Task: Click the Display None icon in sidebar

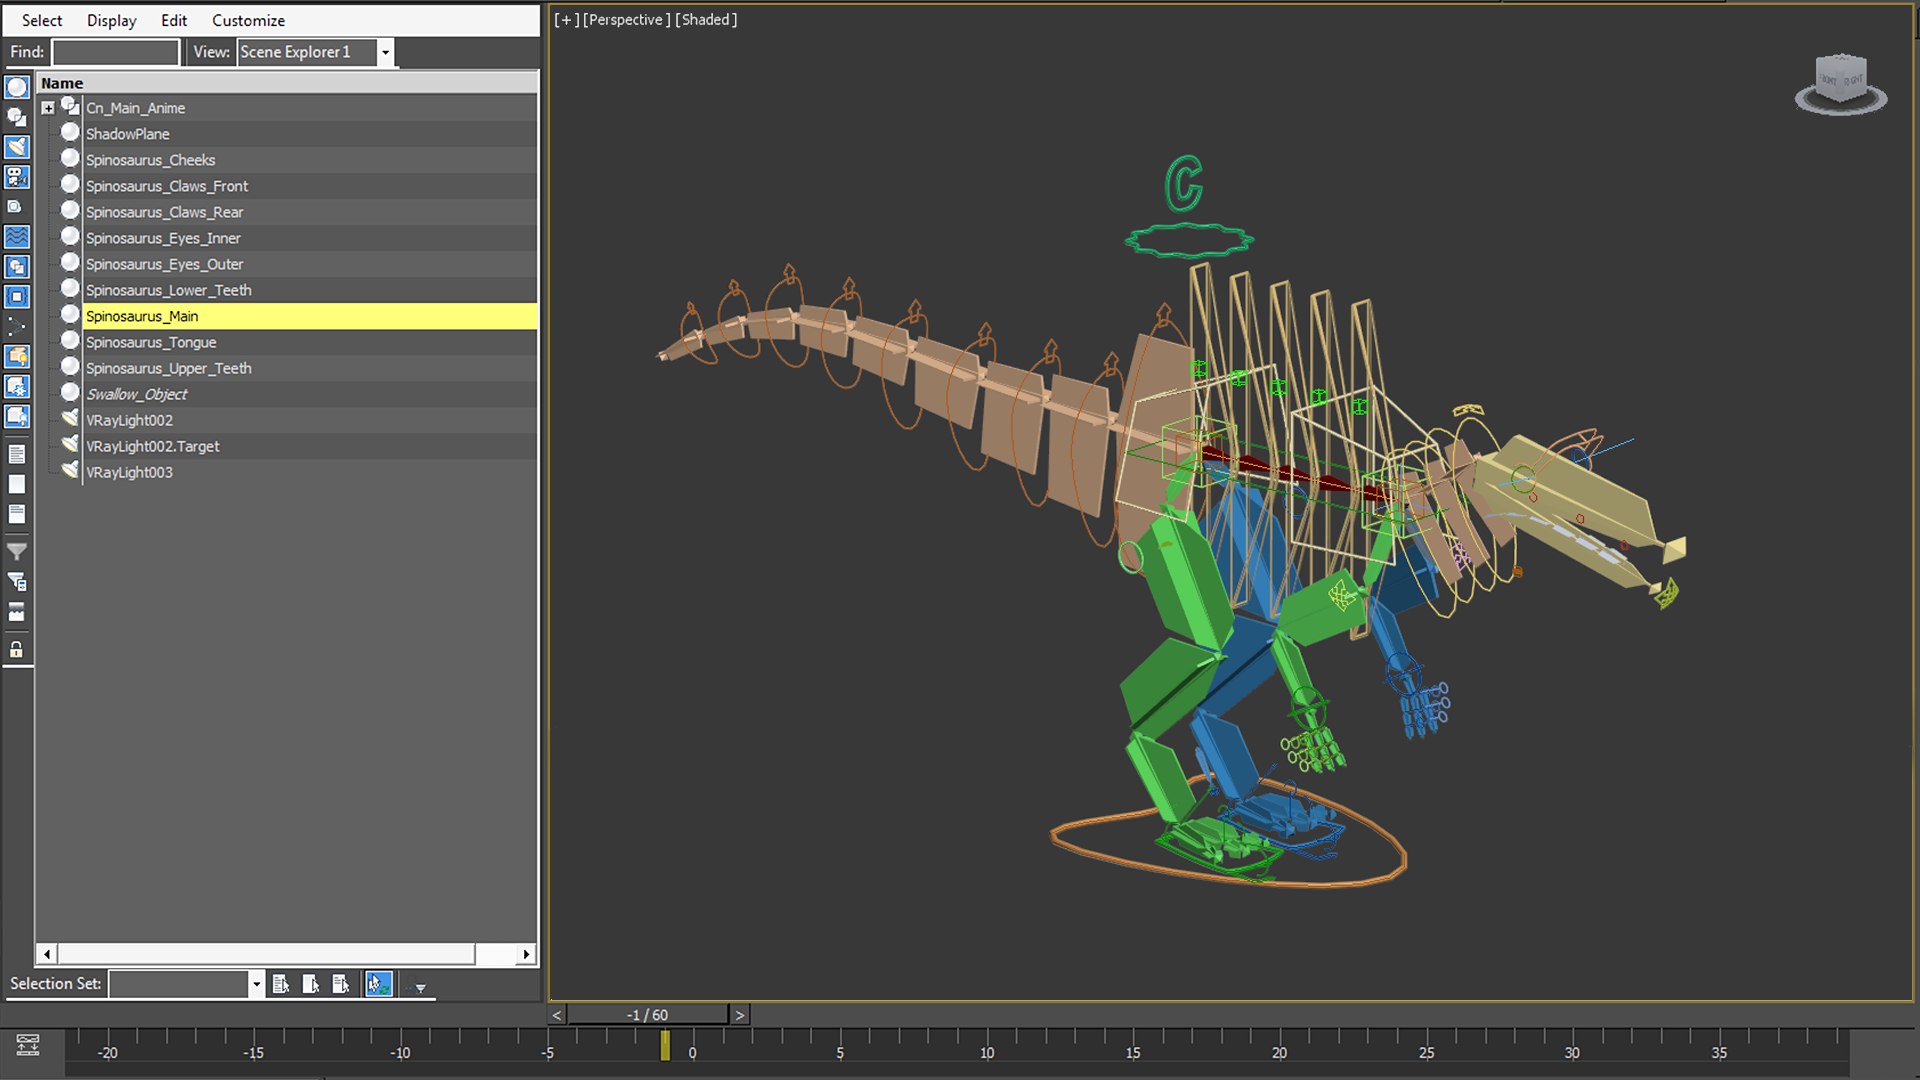Action: click(x=17, y=484)
